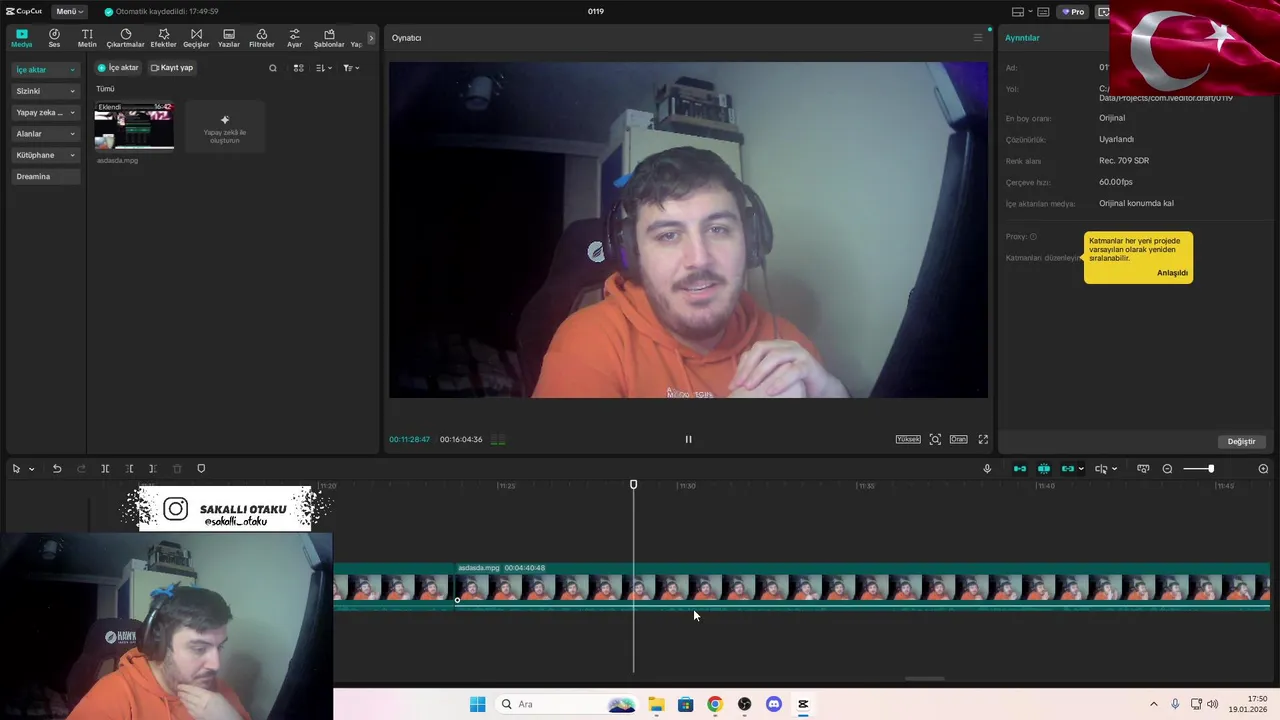This screenshot has width=1280, height=720.
Task: Click the İçe aktar import button
Action: pyautogui.click(x=118, y=68)
